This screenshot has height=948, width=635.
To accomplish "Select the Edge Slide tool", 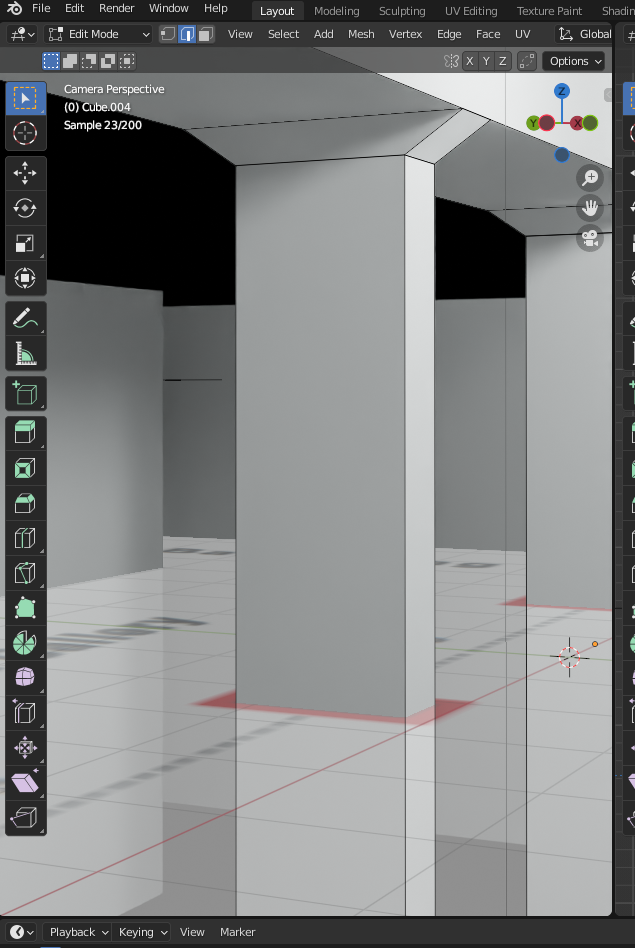I will pos(25,712).
